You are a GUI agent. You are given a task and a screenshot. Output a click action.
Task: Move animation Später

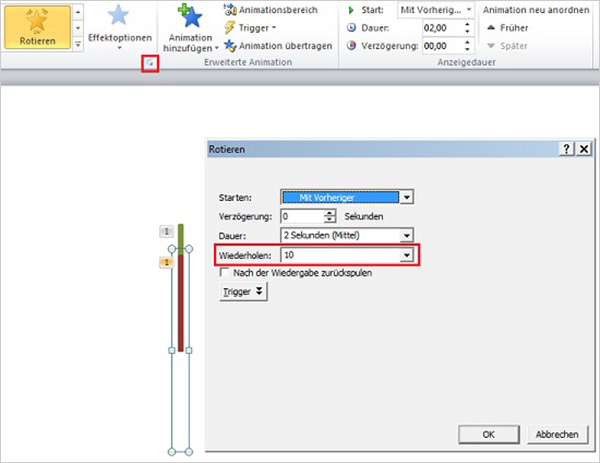pyautogui.click(x=507, y=46)
